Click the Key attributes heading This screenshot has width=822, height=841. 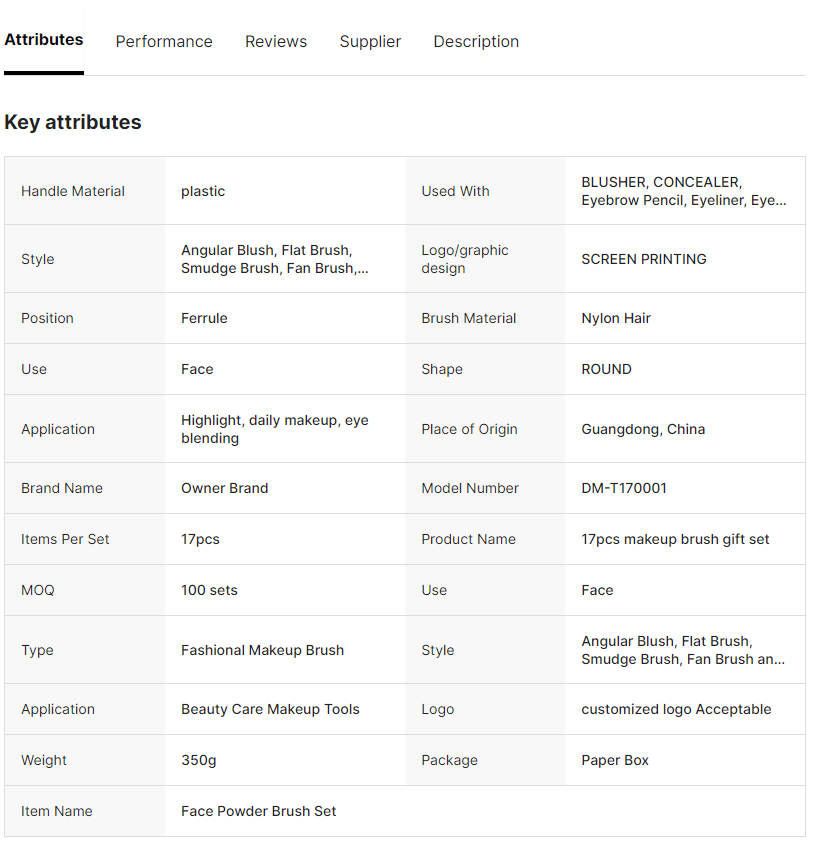point(73,122)
